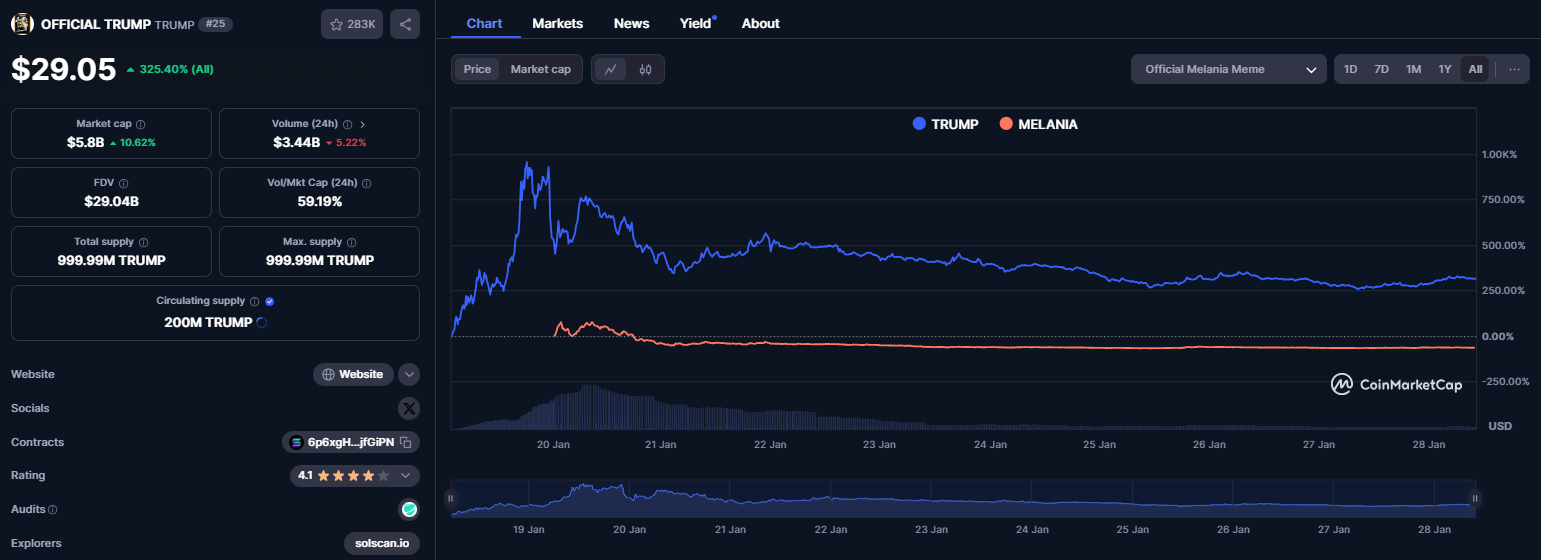Set chart range to 7D

[x=1381, y=69]
